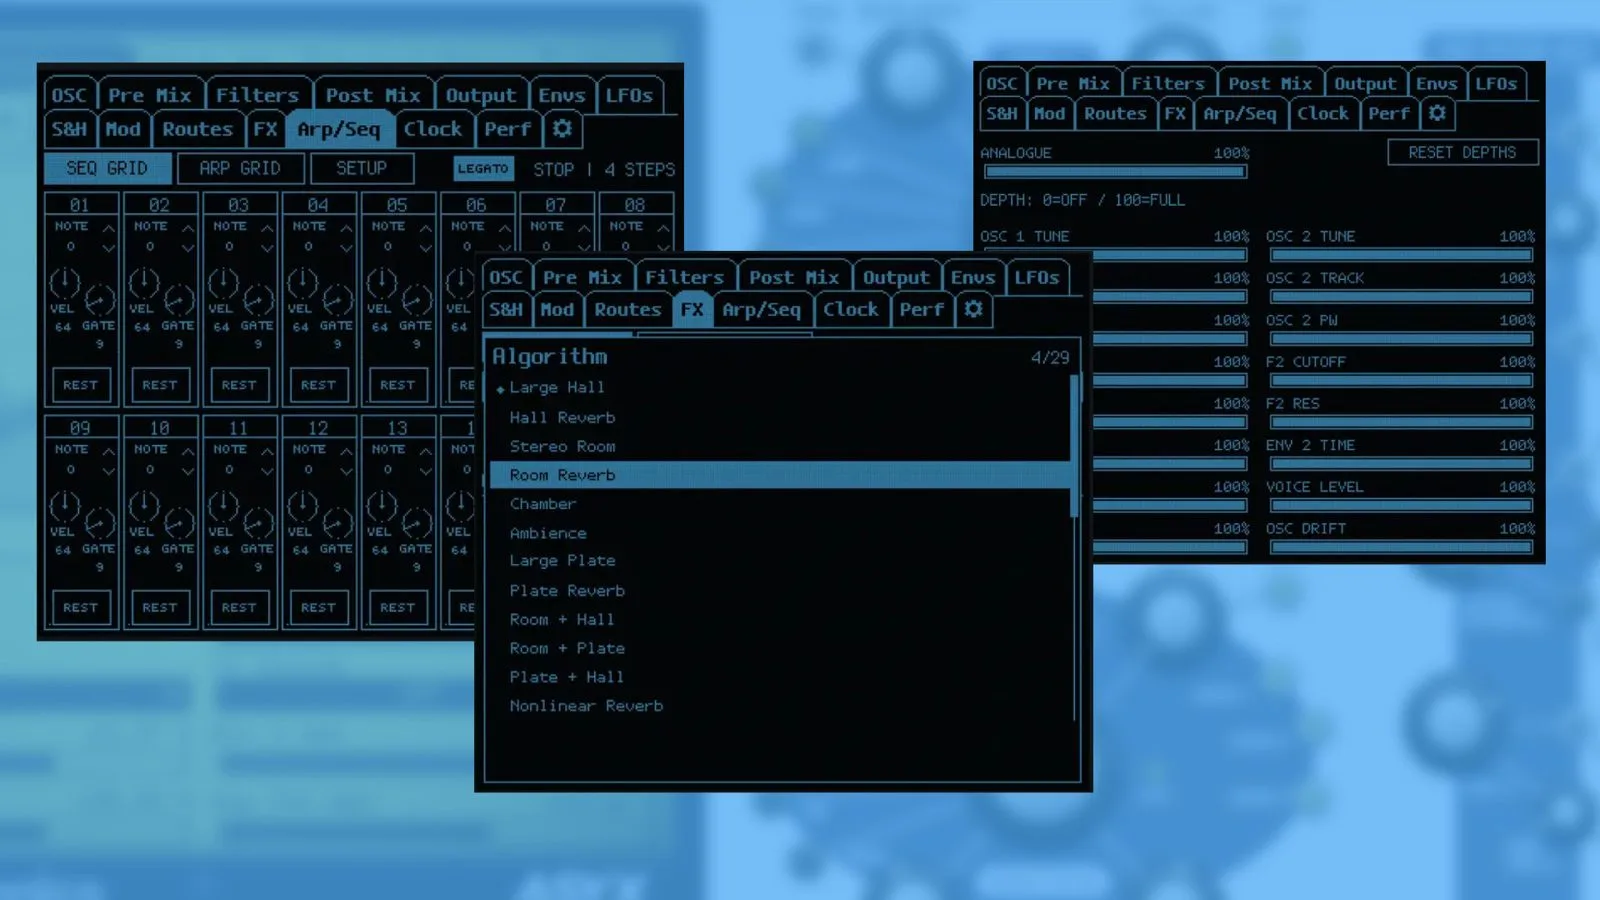Adjust the velocity knob on step 05
Screen dimensions: 1600x900
pos(381,283)
